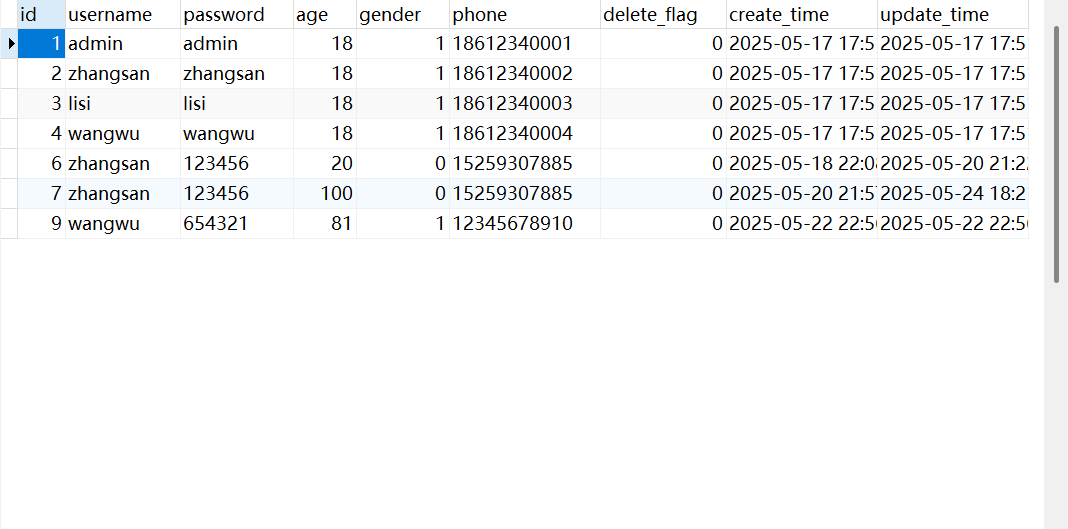Click phone 15259307885 in row id 7
The image size is (1068, 529).
524,193
